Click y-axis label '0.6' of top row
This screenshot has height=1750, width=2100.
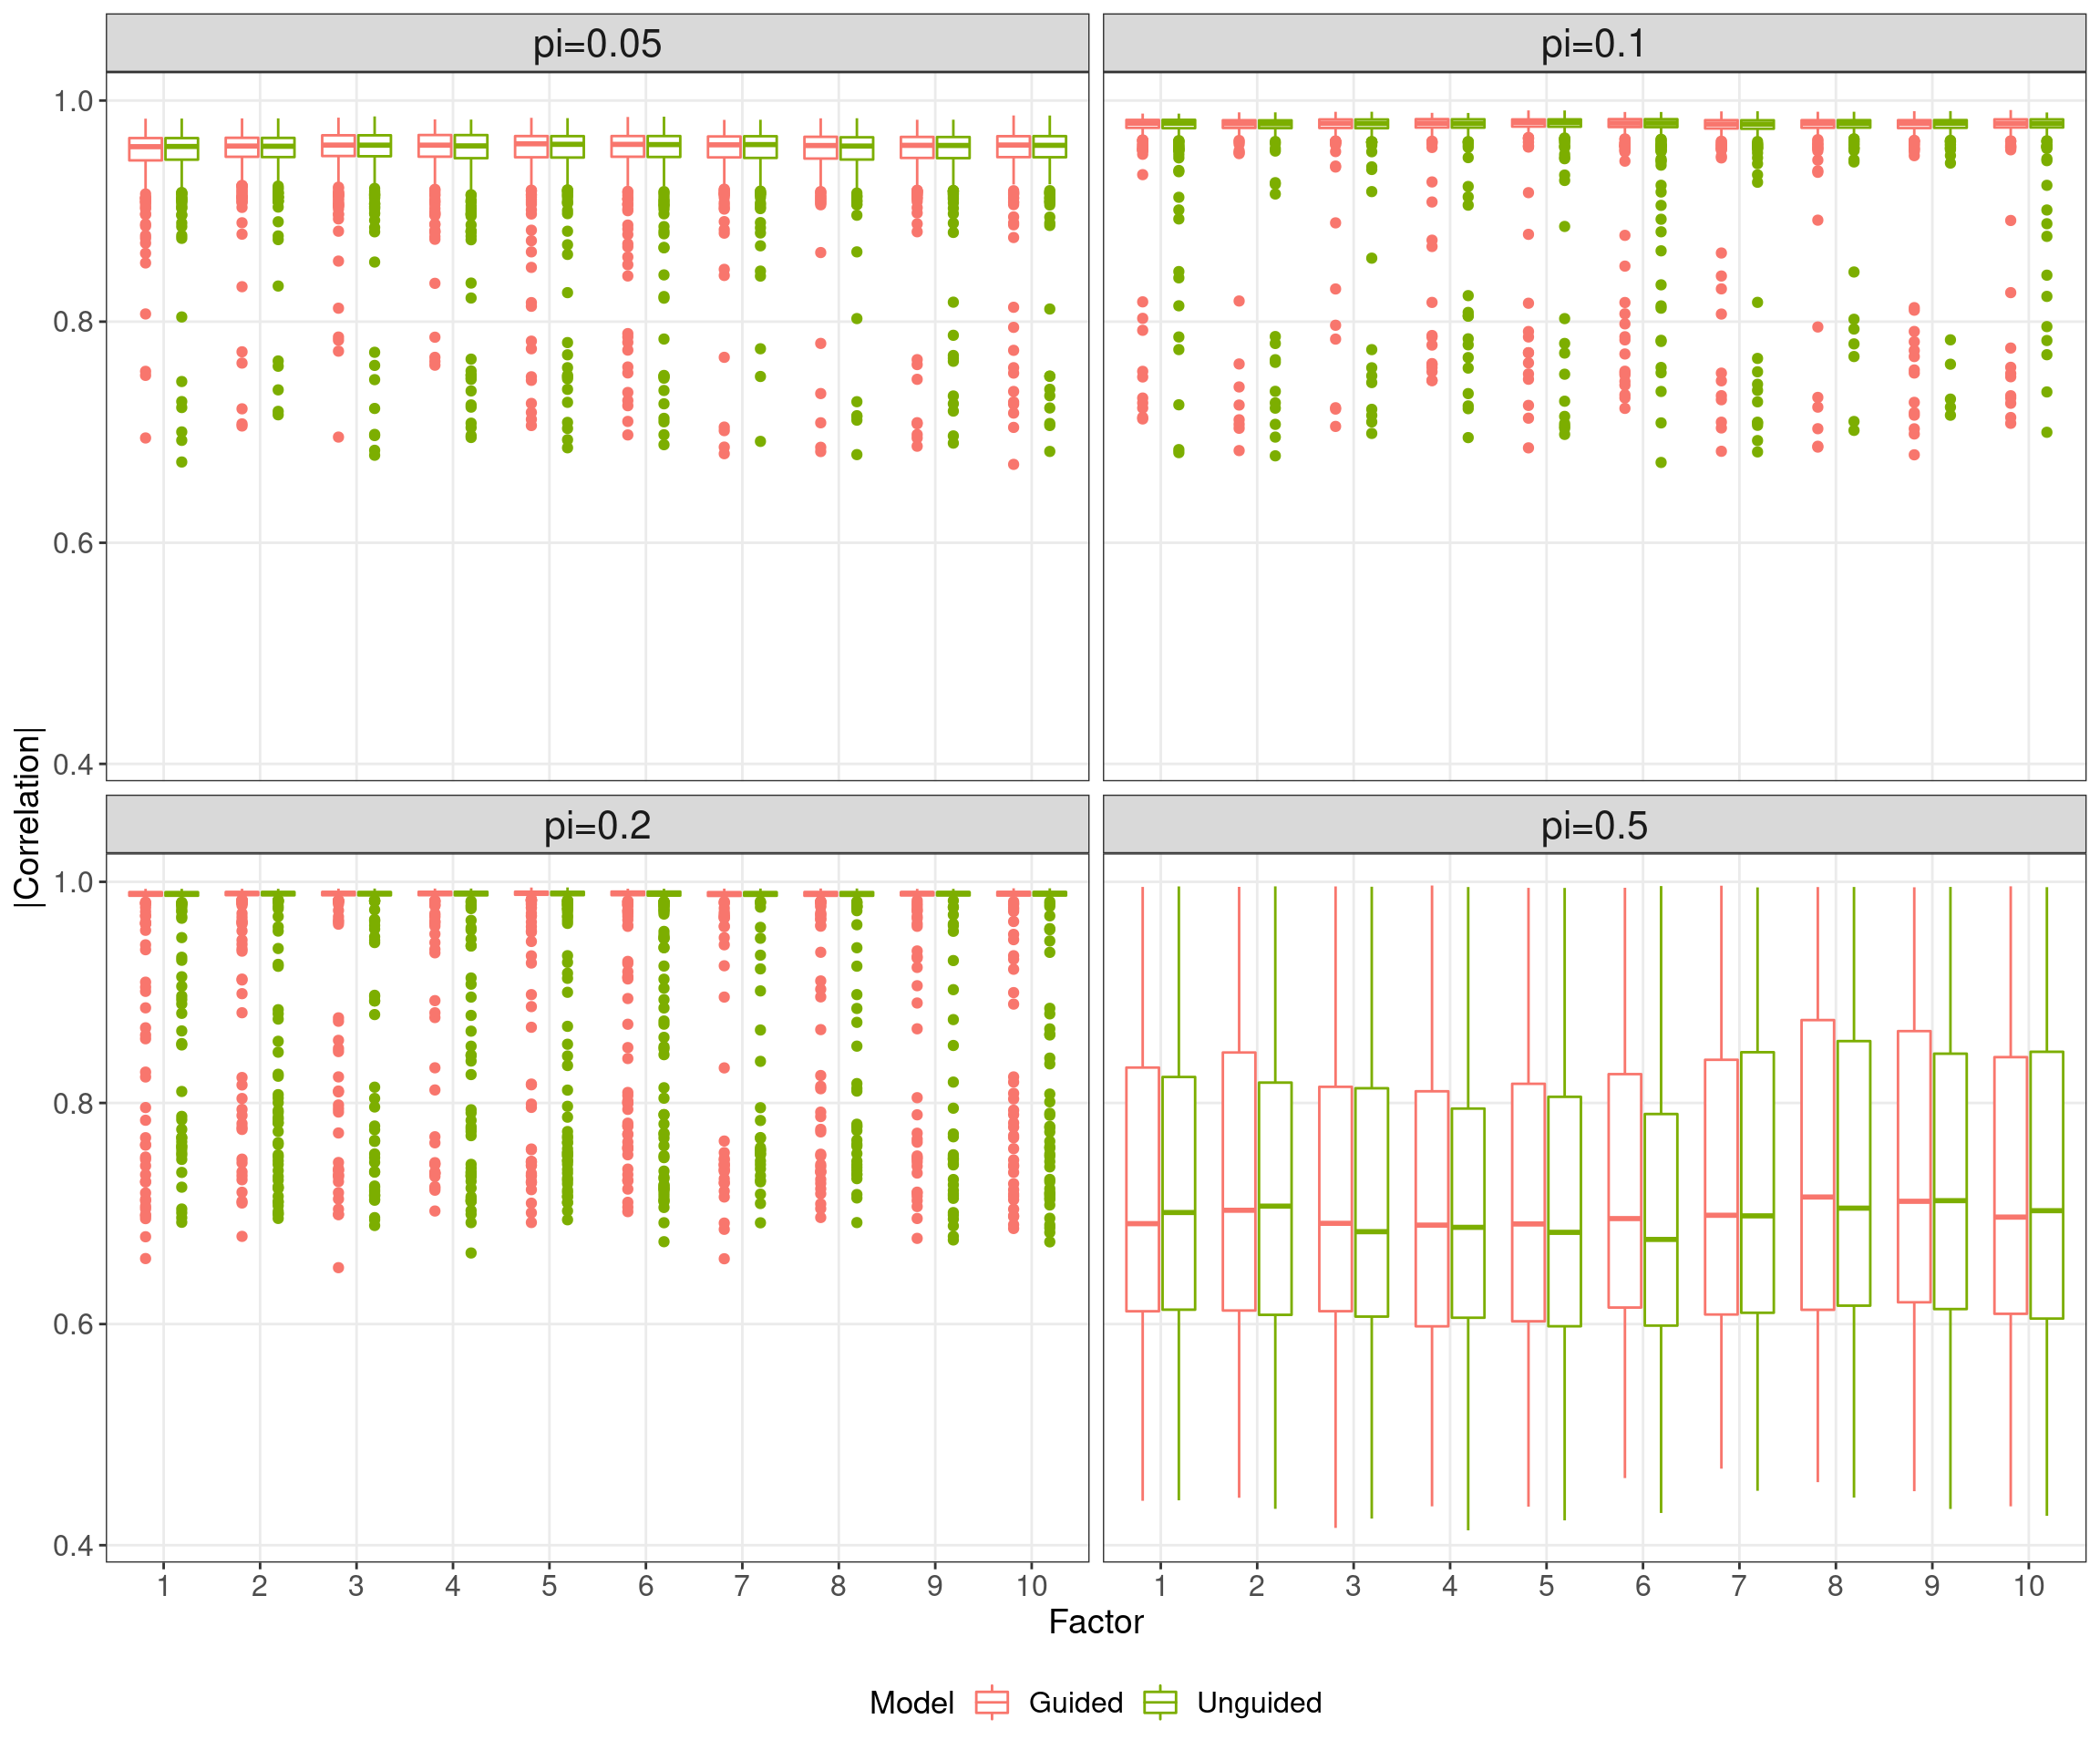73,543
